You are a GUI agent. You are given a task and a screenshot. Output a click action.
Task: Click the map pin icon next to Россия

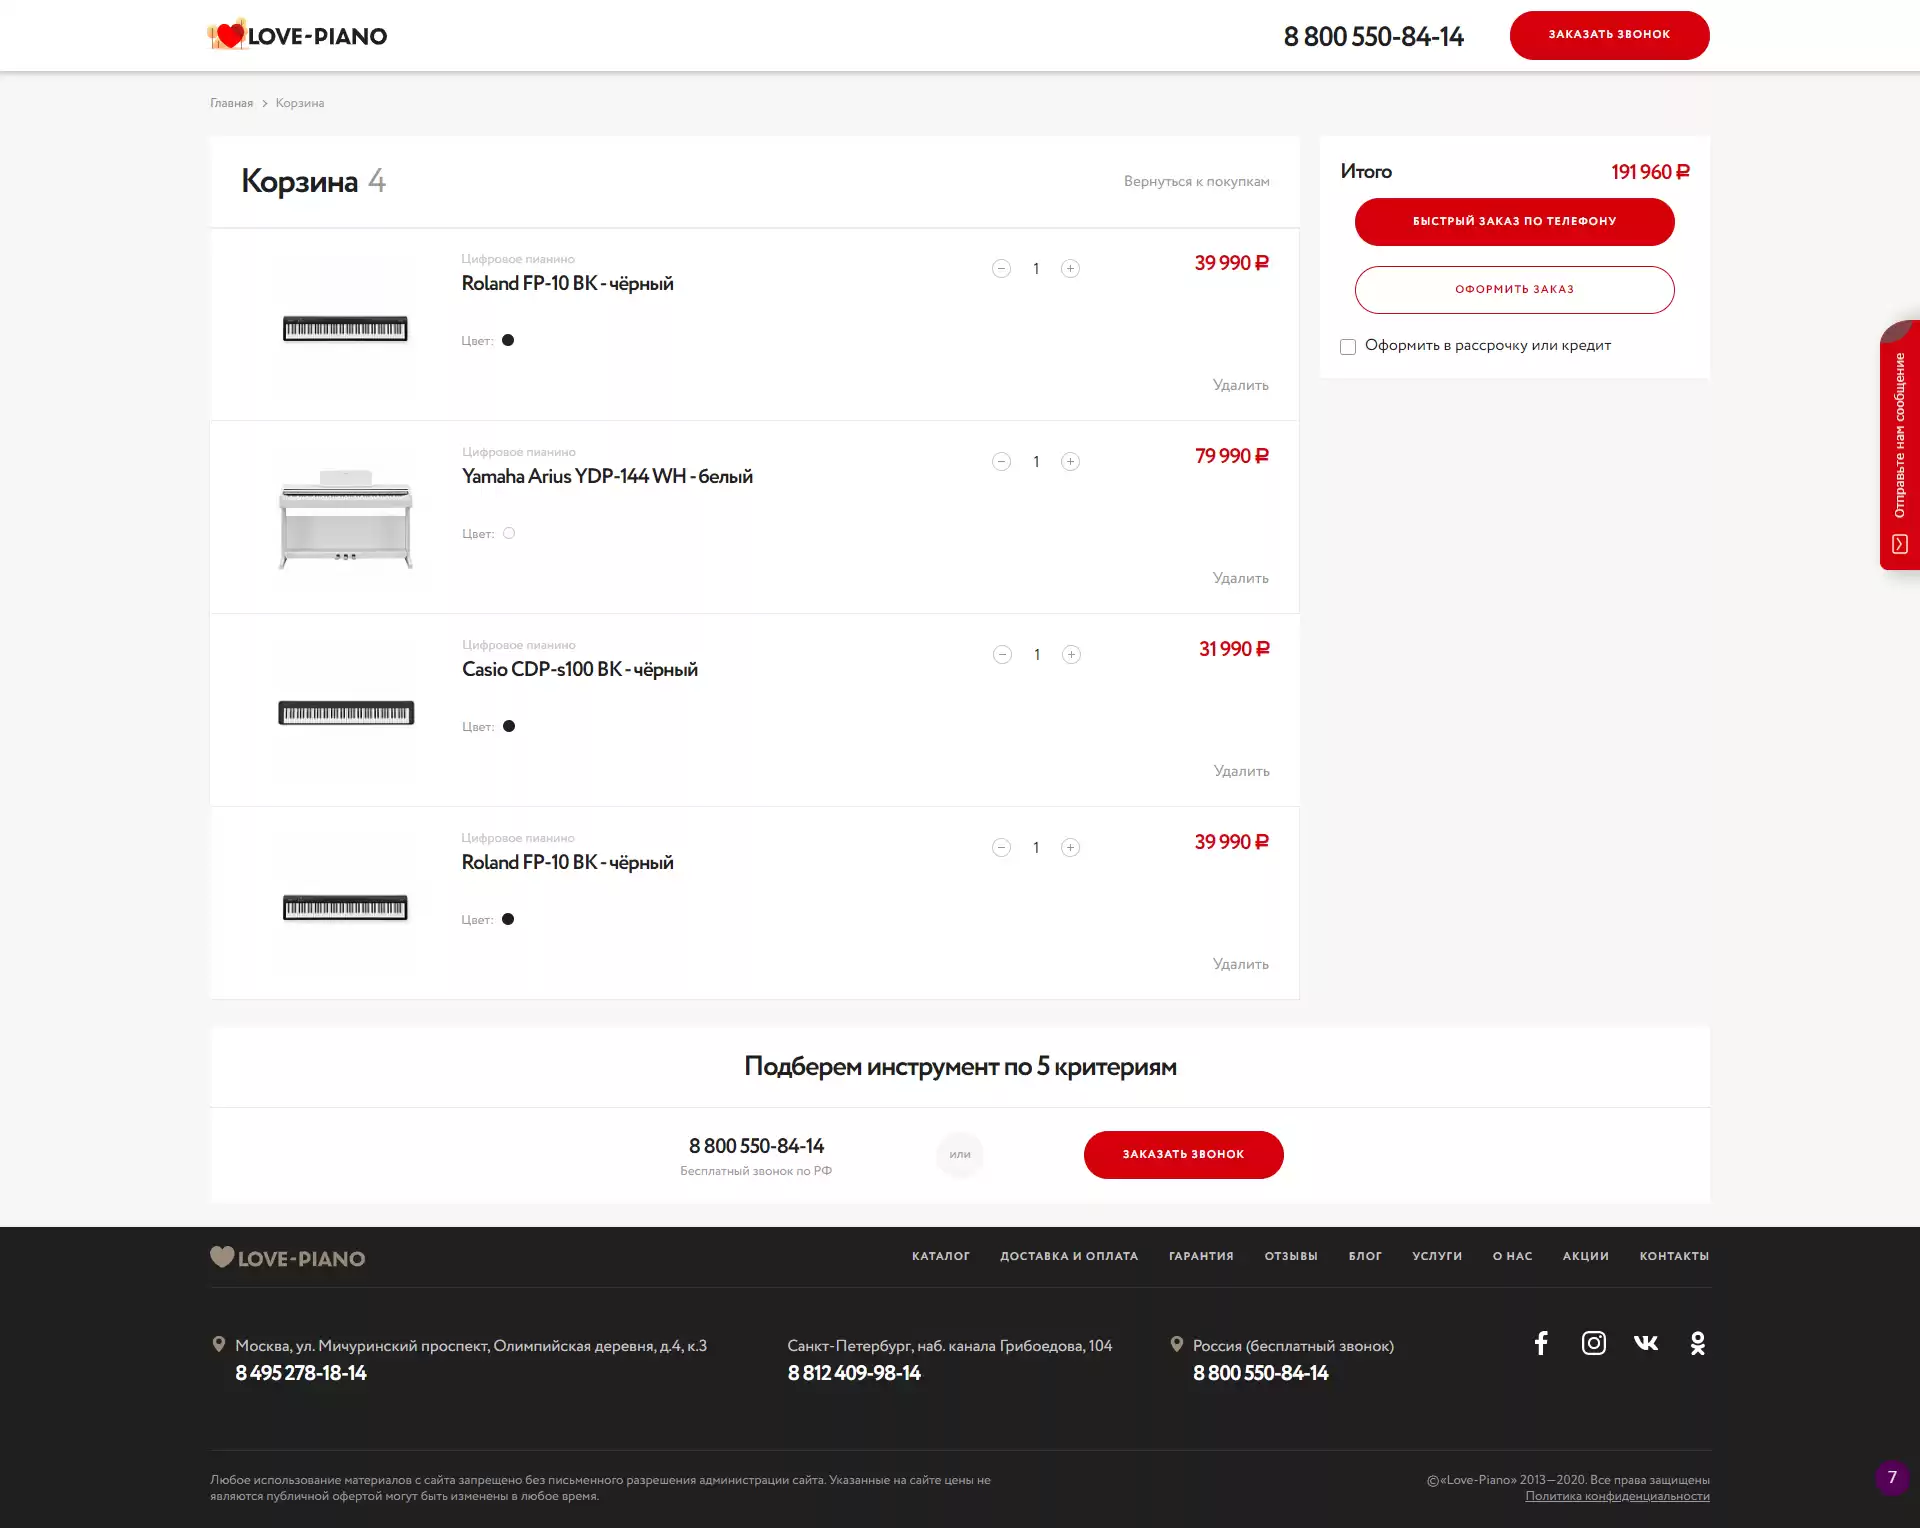[x=1177, y=1345]
